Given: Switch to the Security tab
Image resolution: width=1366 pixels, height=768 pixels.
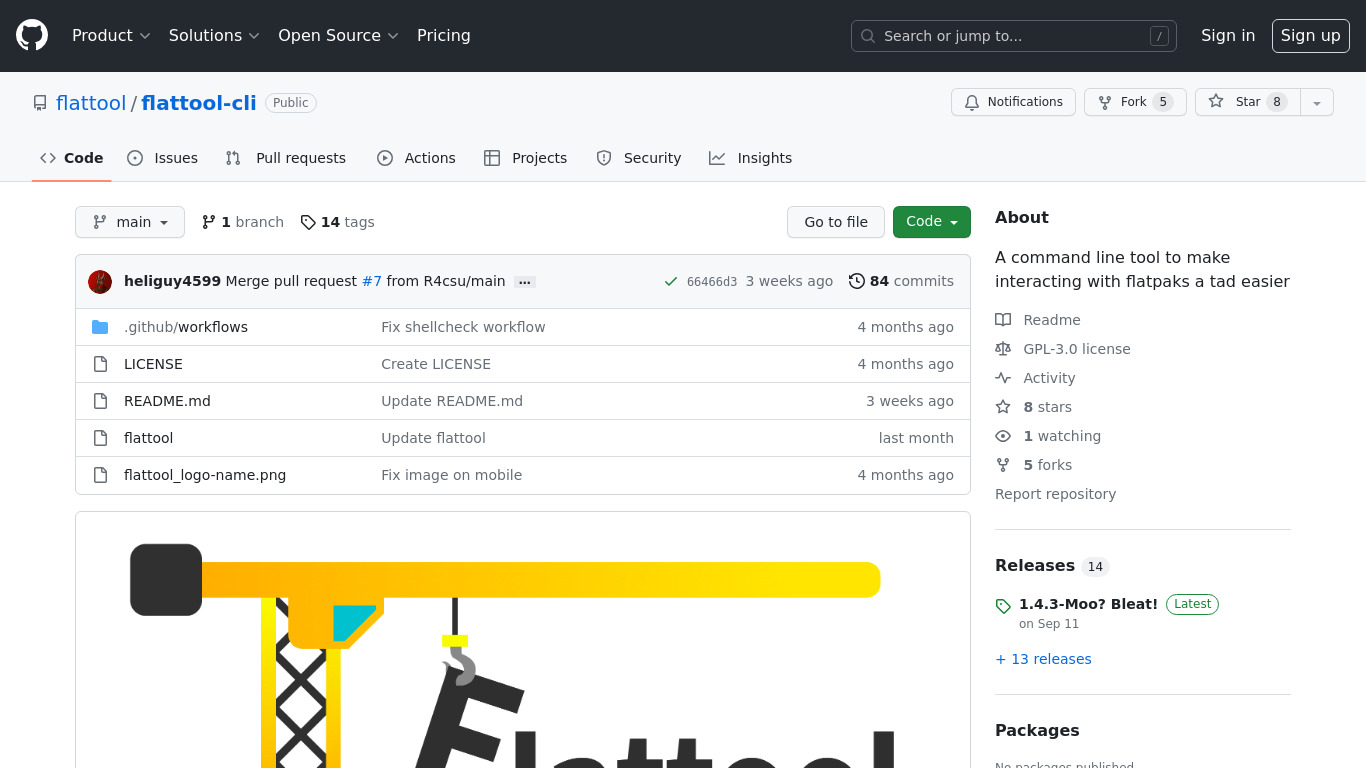Looking at the screenshot, I should (639, 158).
